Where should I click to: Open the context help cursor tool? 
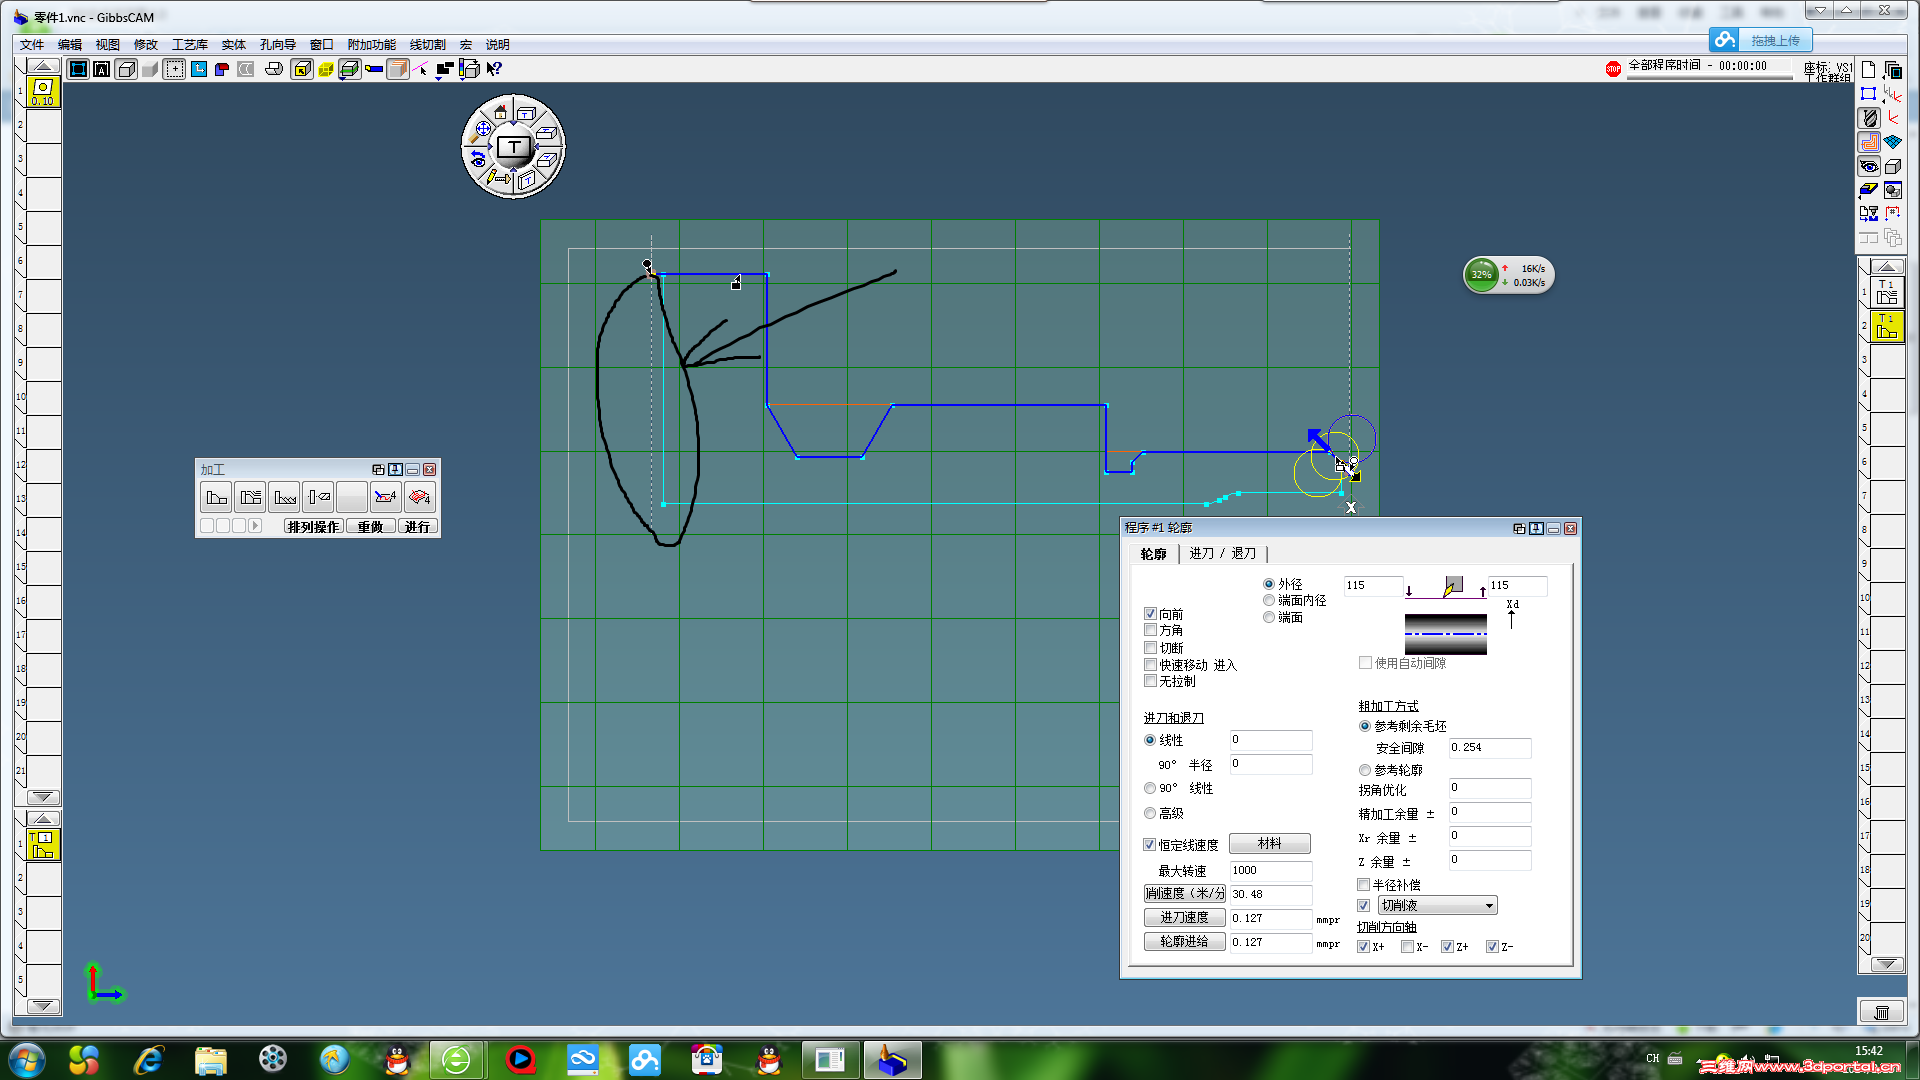coord(494,69)
